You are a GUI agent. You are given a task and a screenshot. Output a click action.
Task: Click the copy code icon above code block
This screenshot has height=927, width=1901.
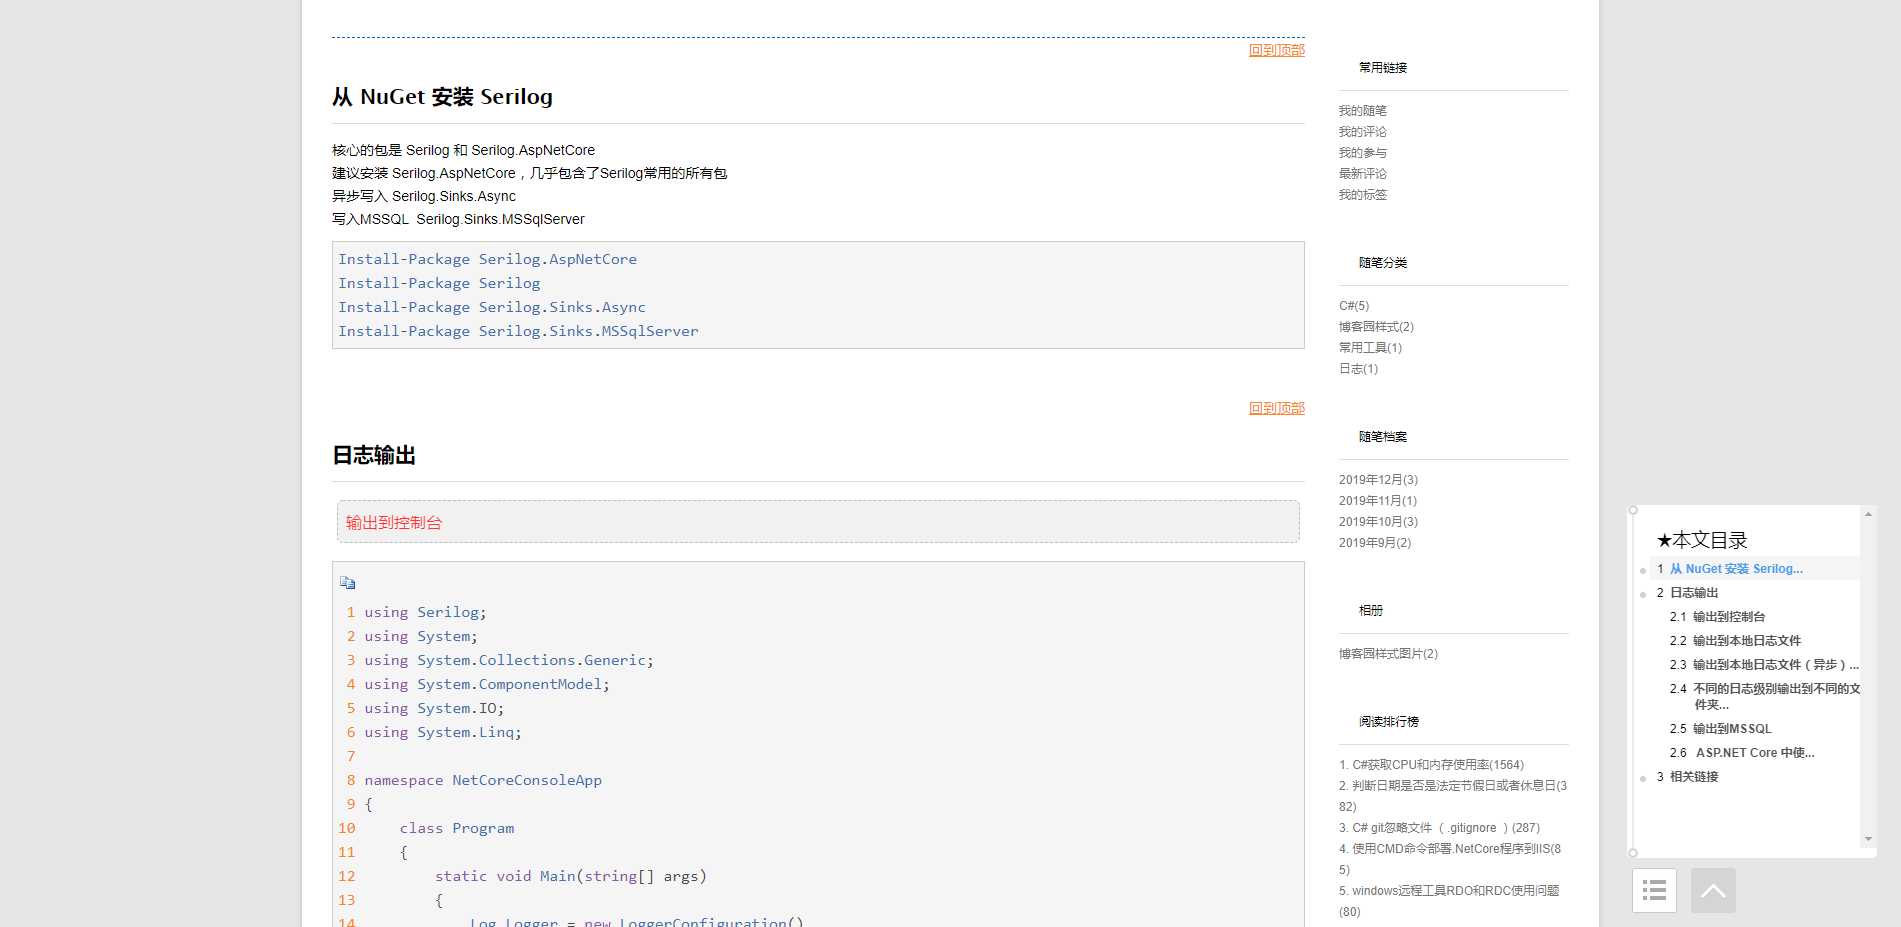347,582
